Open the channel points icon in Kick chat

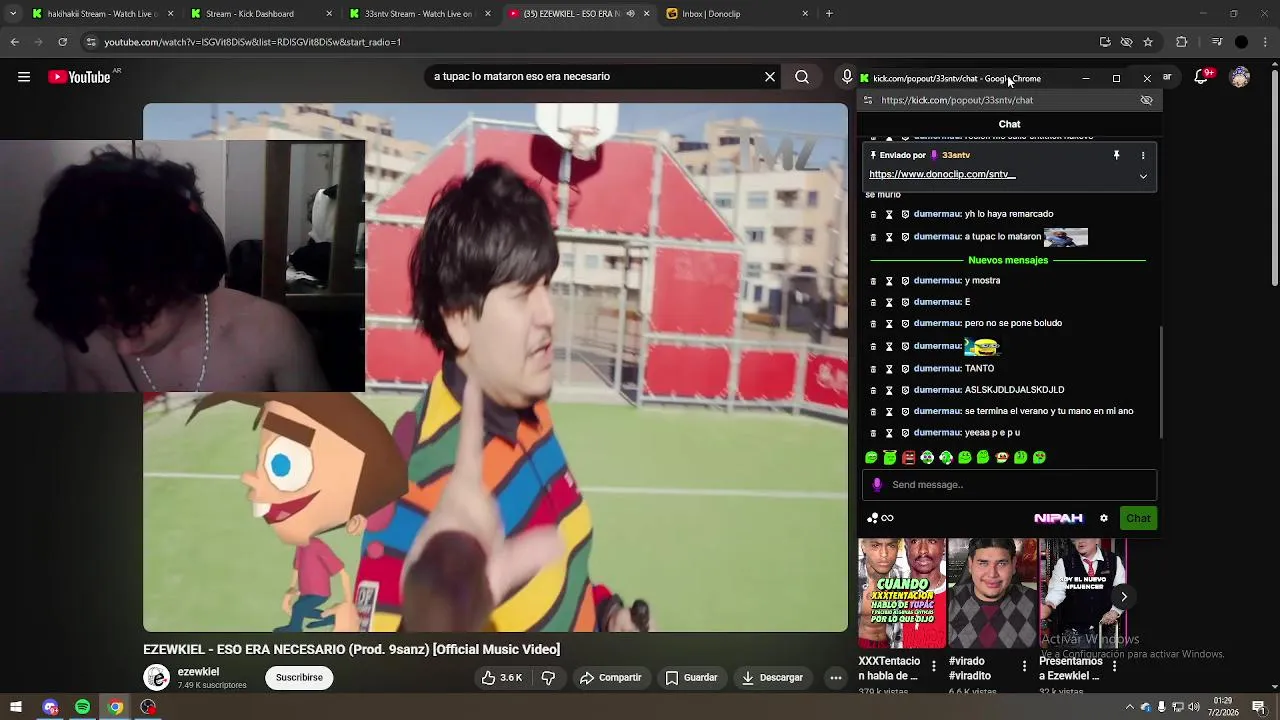click(x=880, y=518)
